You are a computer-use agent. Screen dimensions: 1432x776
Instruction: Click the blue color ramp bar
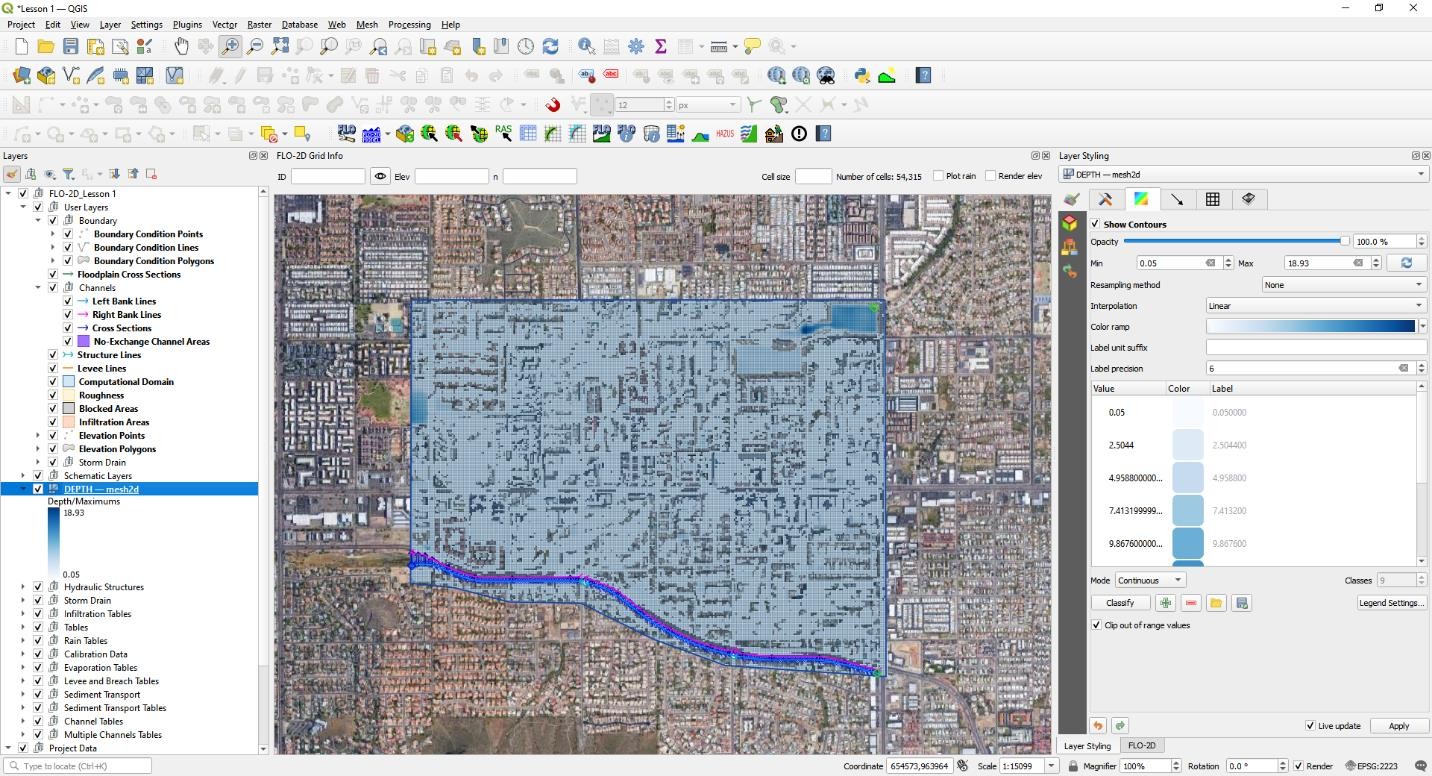click(x=1310, y=326)
